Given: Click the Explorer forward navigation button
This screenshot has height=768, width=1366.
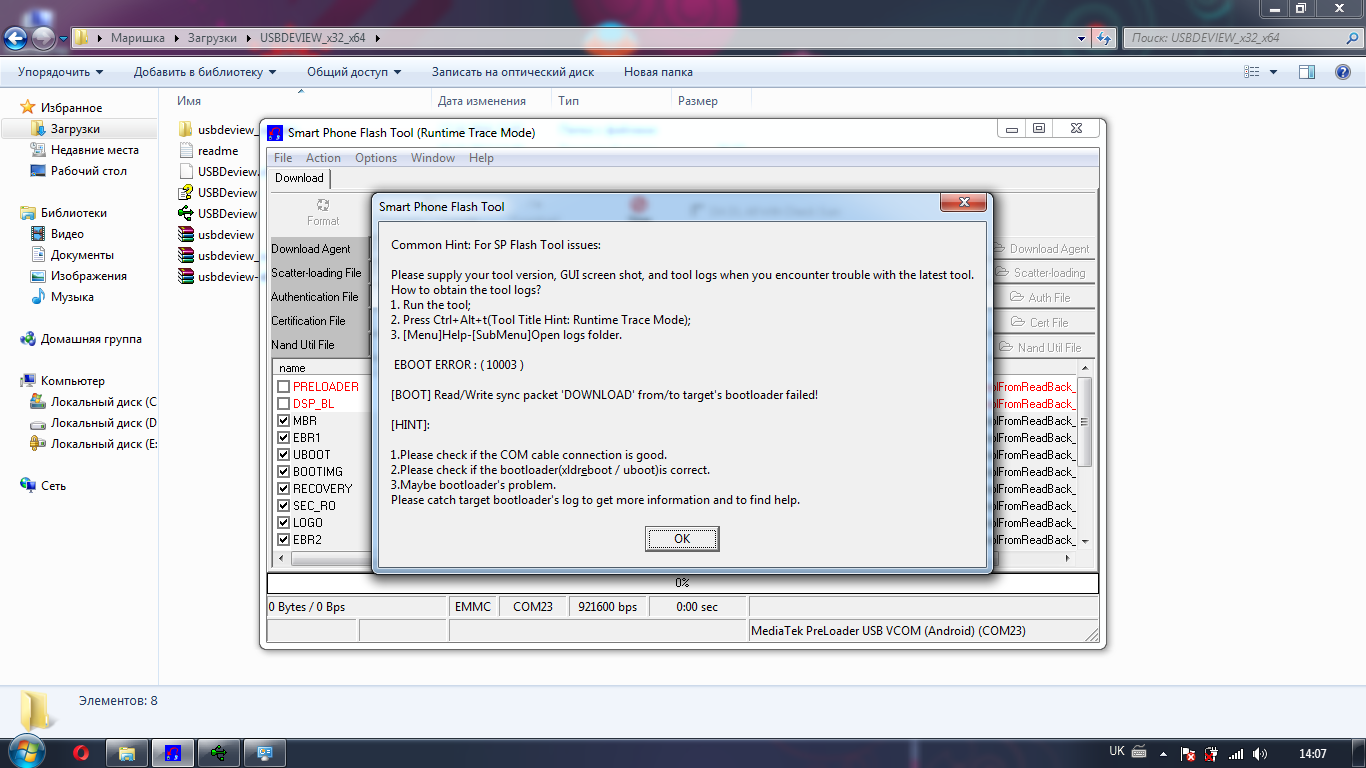Looking at the screenshot, I should pos(43,38).
